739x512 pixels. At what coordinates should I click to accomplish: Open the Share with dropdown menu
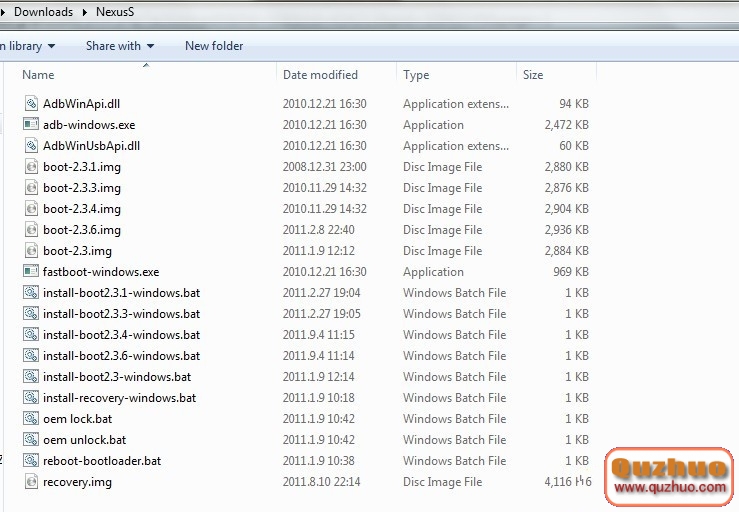click(x=120, y=46)
